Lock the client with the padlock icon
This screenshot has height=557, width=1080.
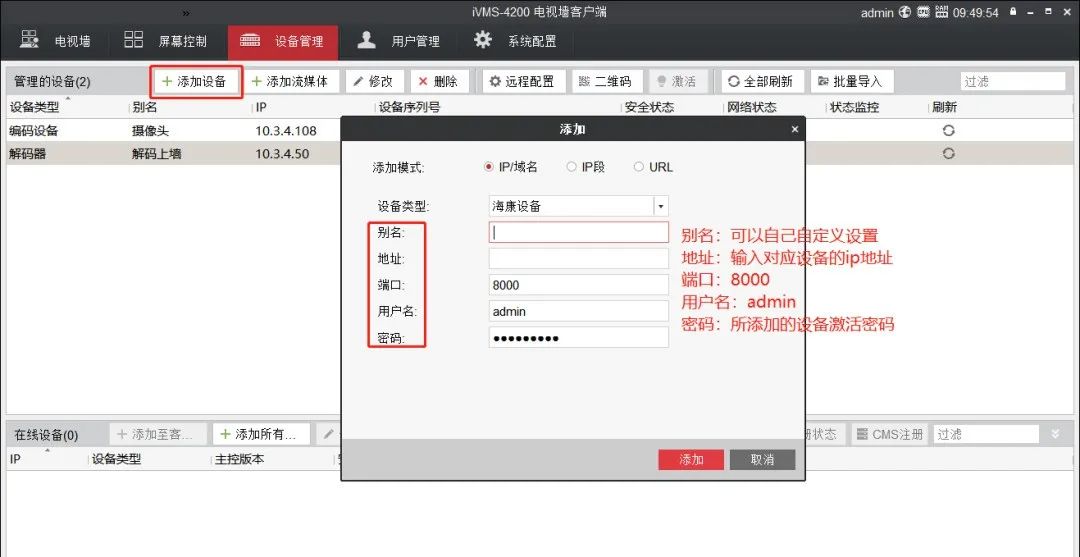1013,12
